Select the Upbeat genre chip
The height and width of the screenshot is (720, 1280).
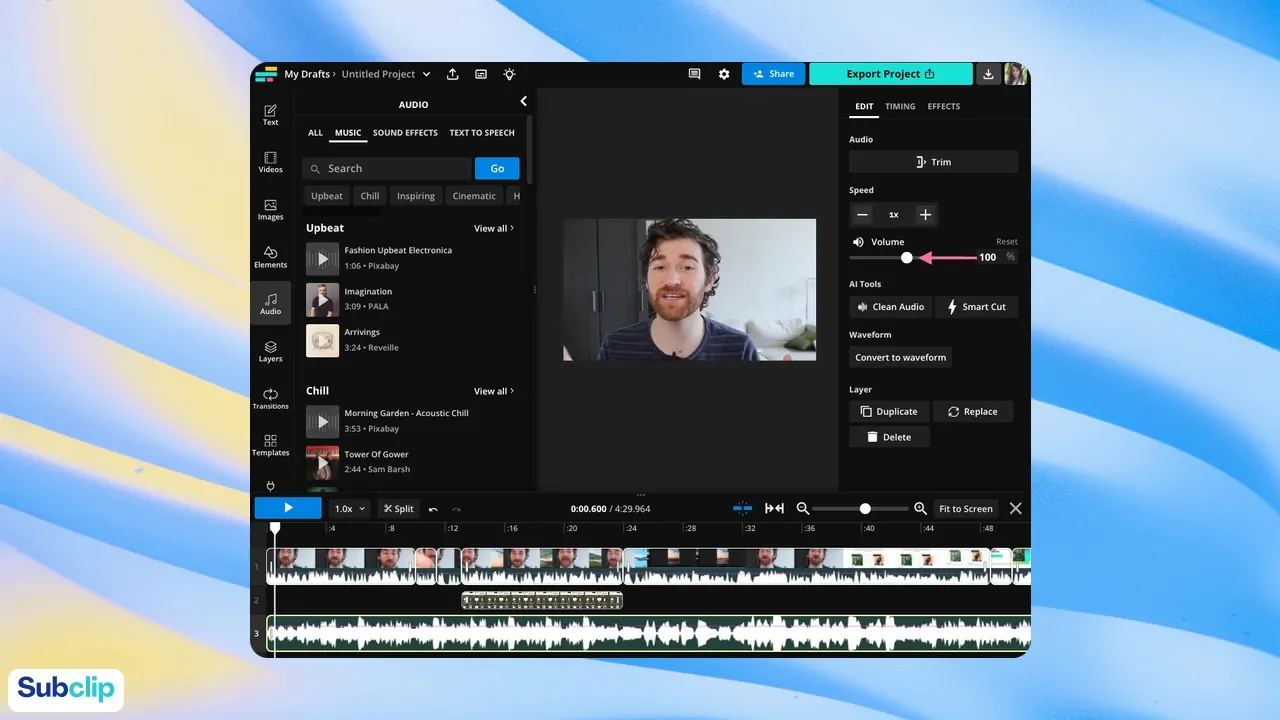point(327,196)
